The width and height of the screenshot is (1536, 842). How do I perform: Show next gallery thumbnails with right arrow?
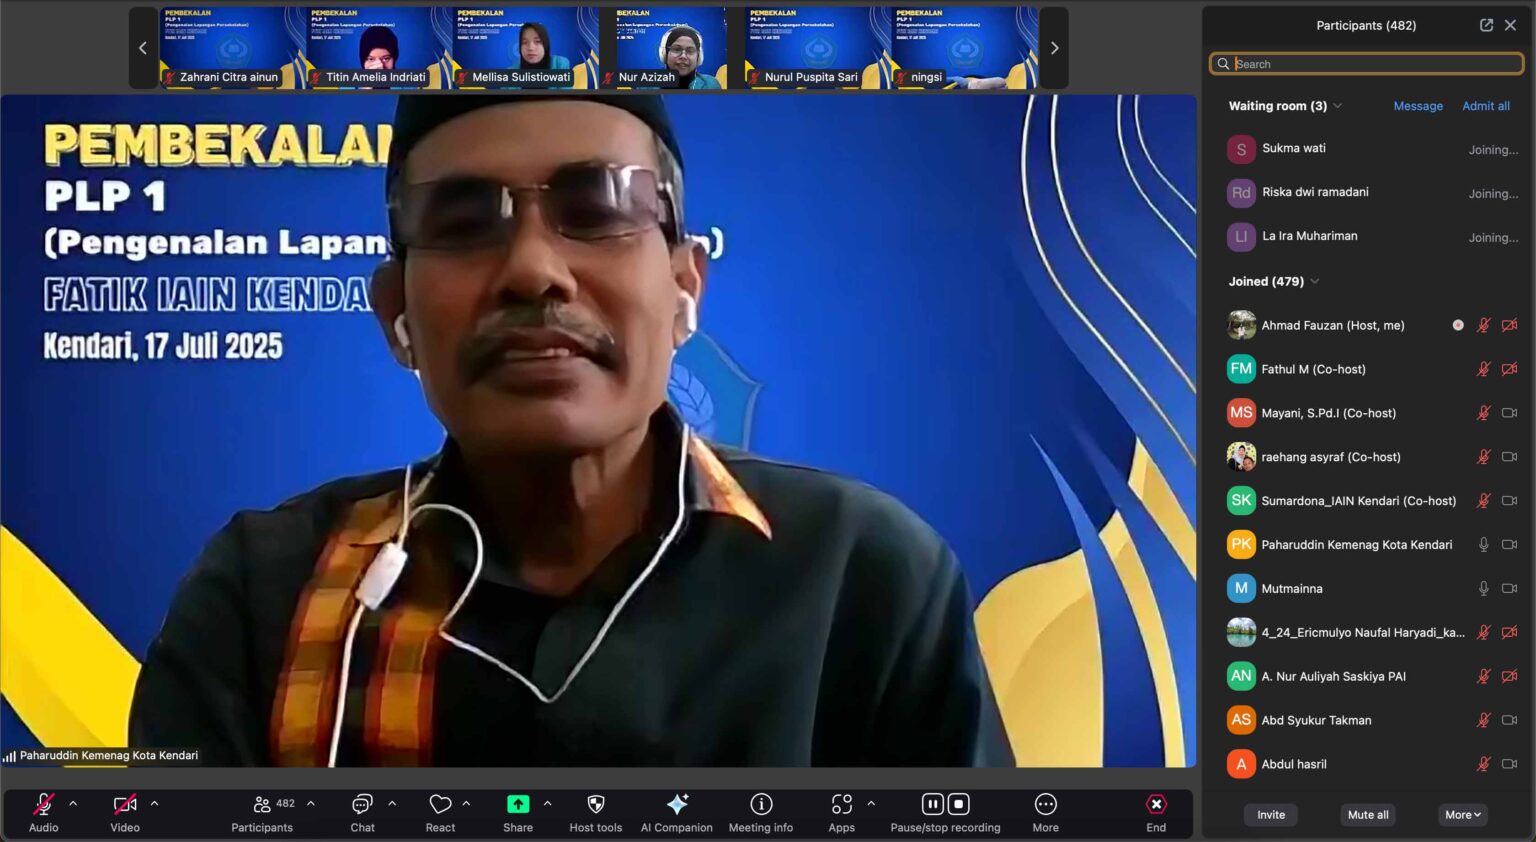click(x=1054, y=48)
